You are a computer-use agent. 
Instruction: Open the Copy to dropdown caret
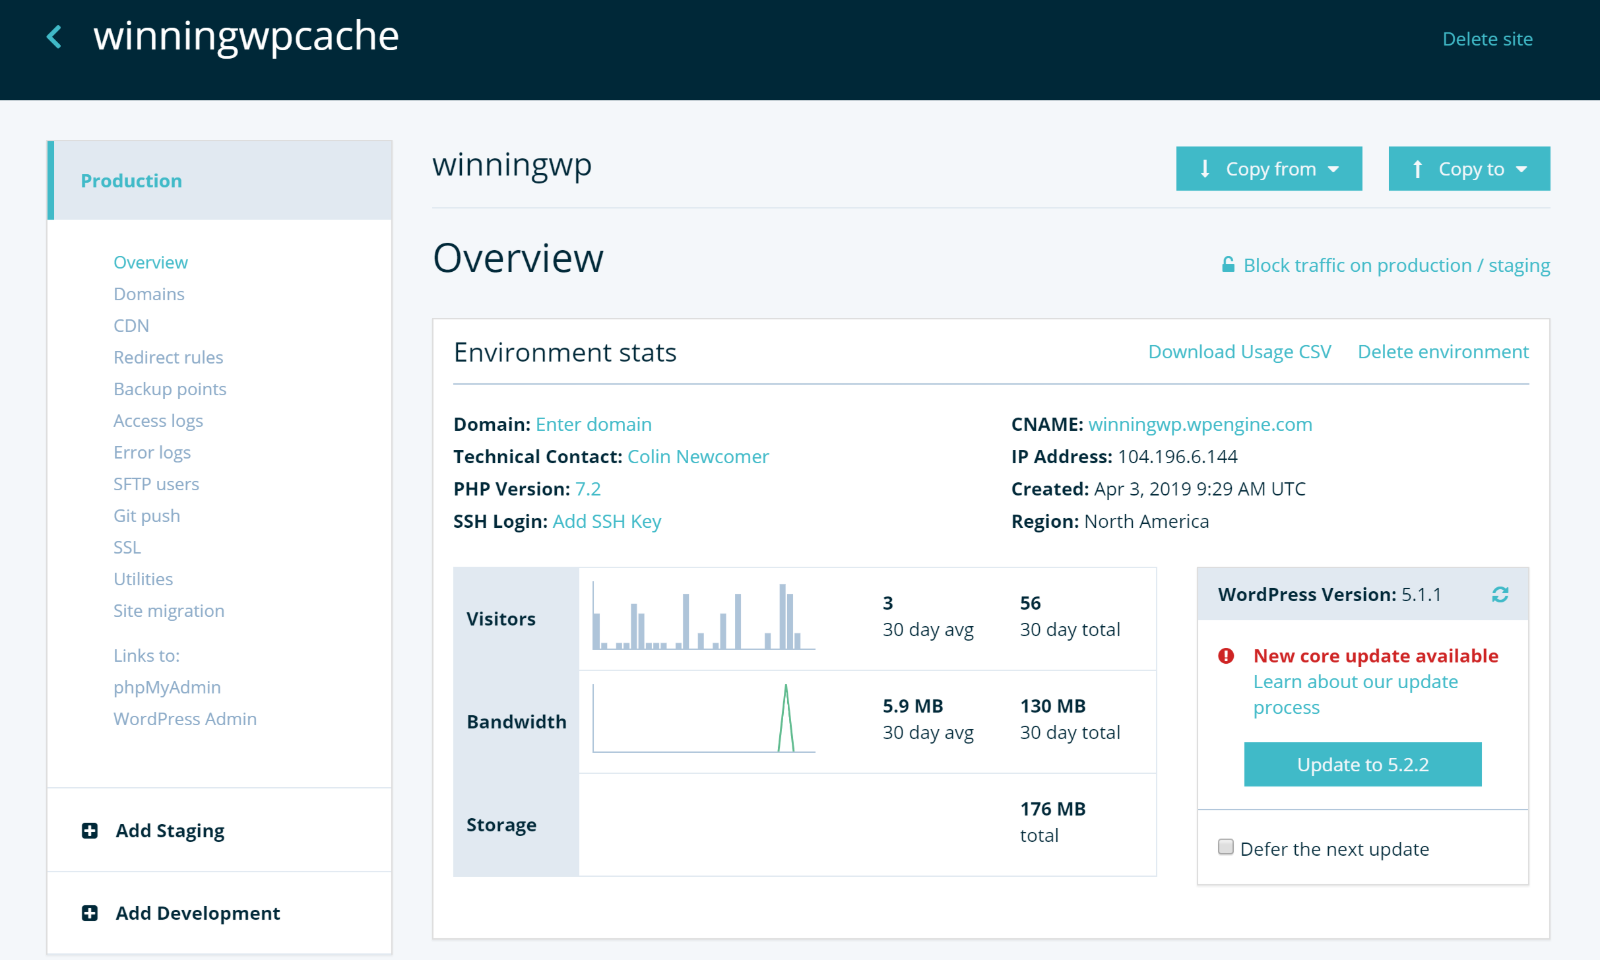1521,170
